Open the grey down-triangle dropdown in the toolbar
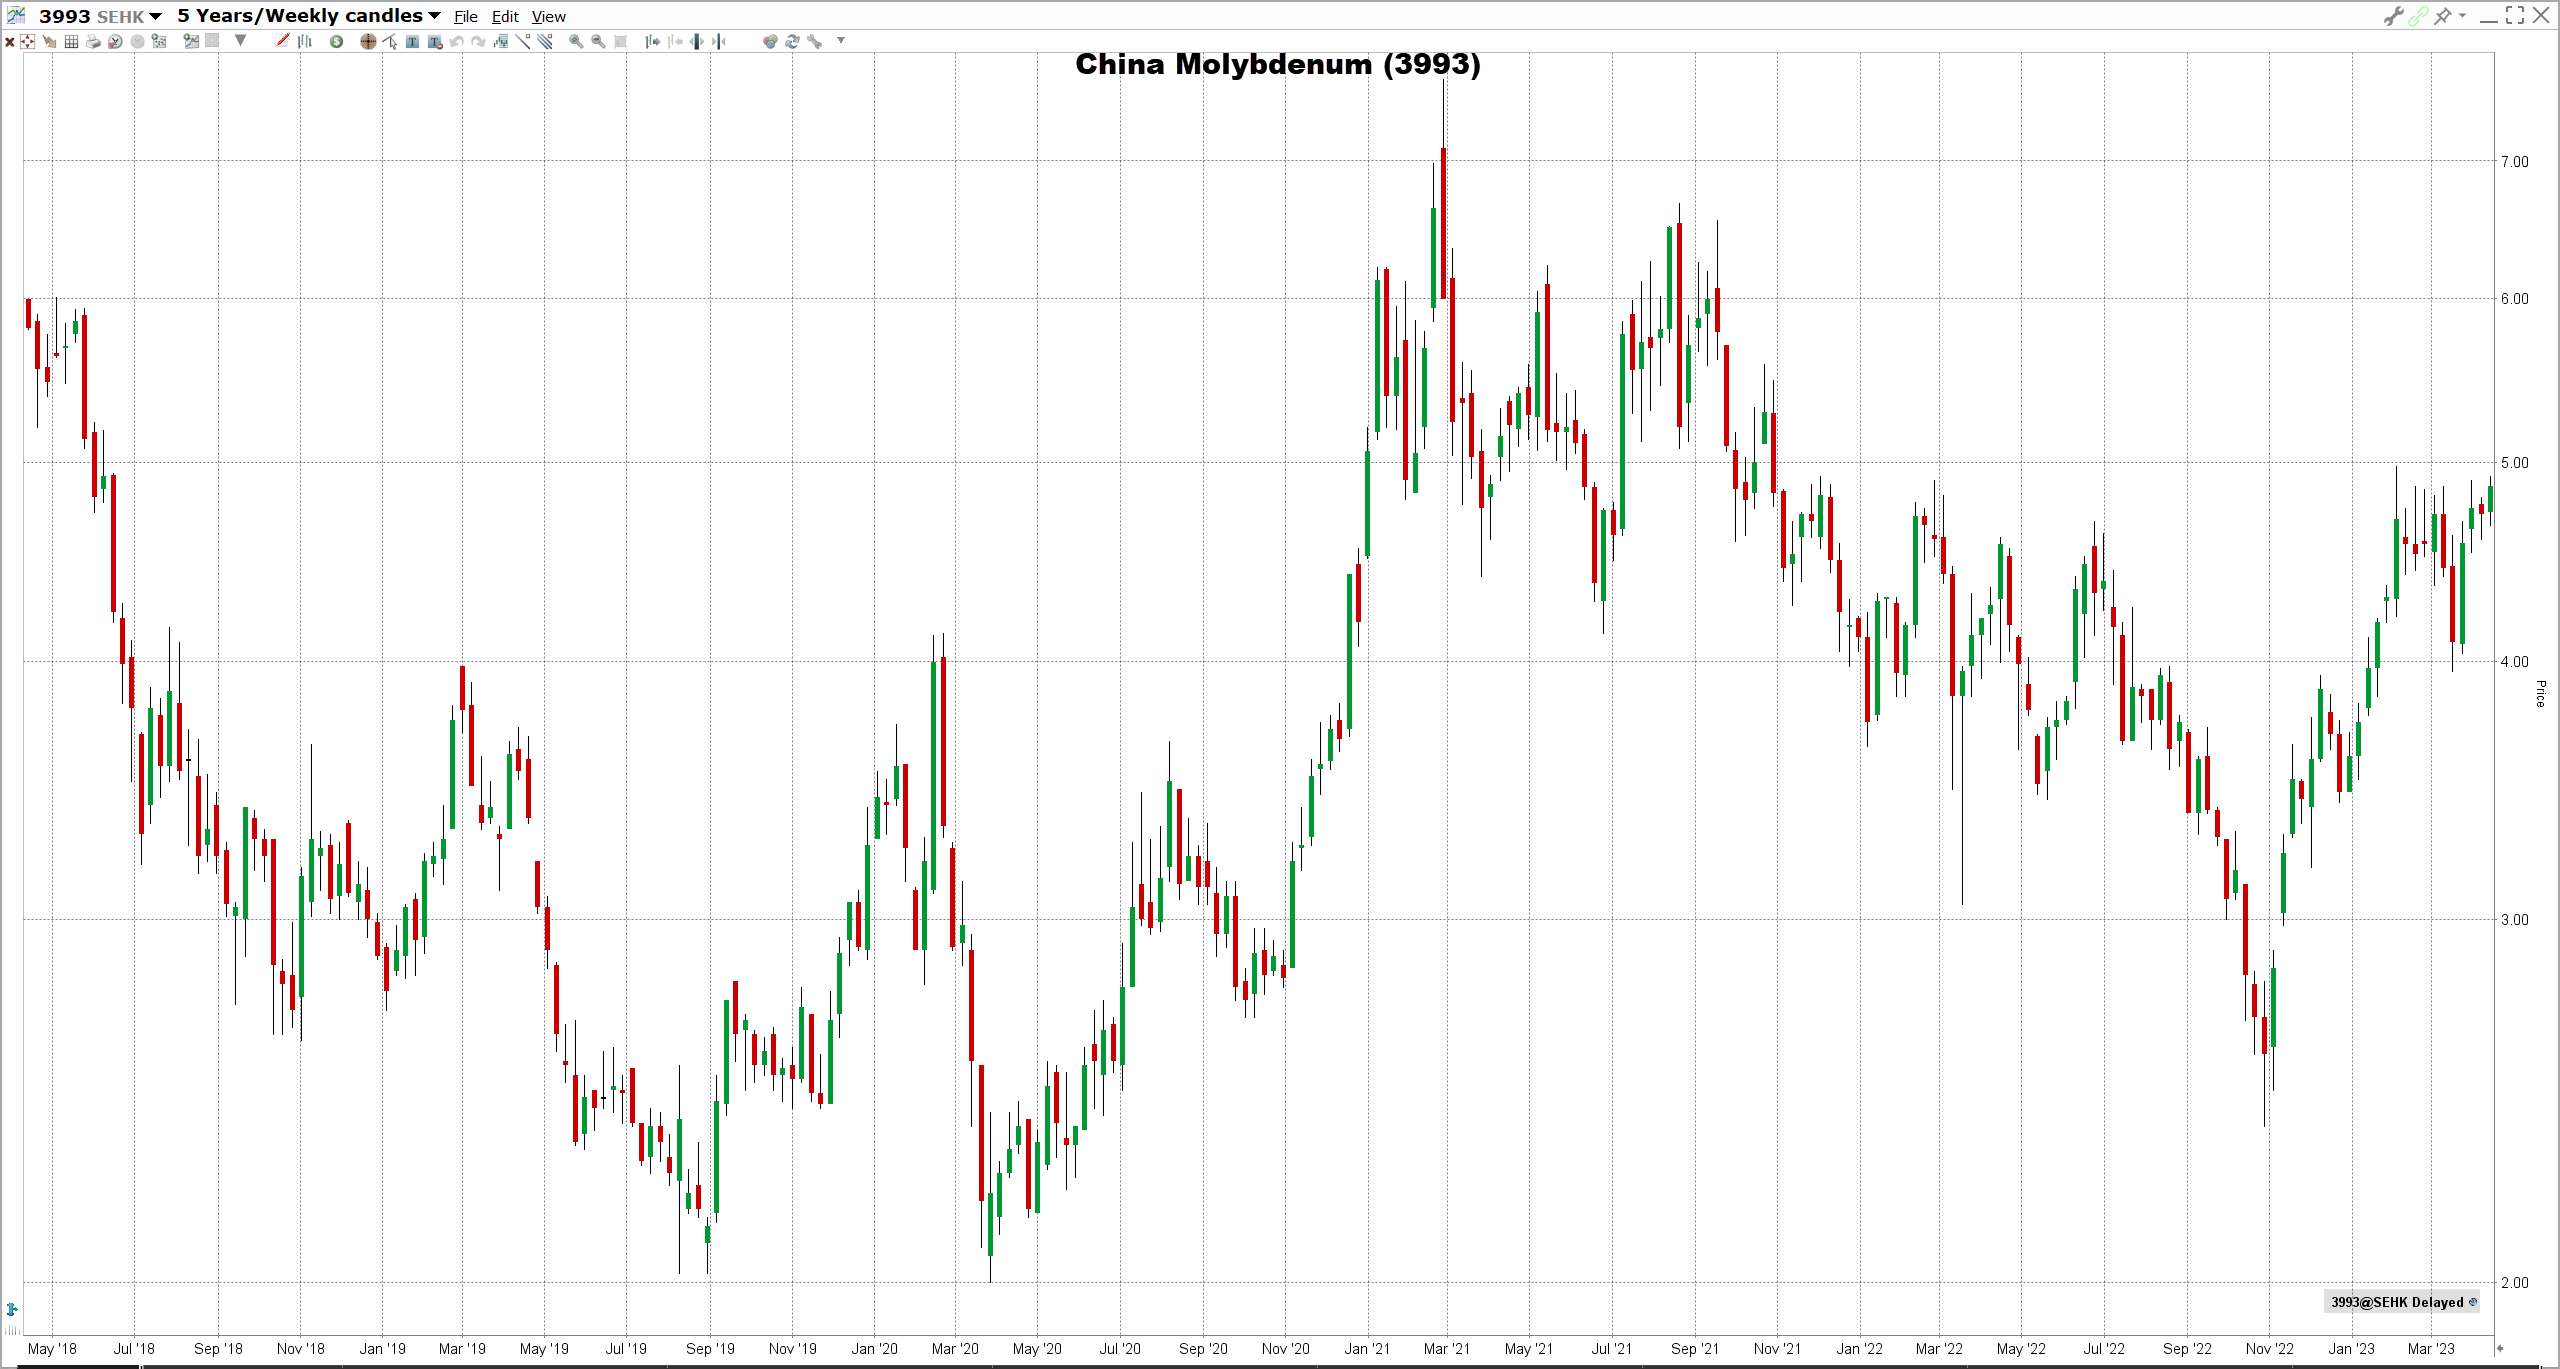Viewport: 2560px width, 1369px height. click(240, 40)
